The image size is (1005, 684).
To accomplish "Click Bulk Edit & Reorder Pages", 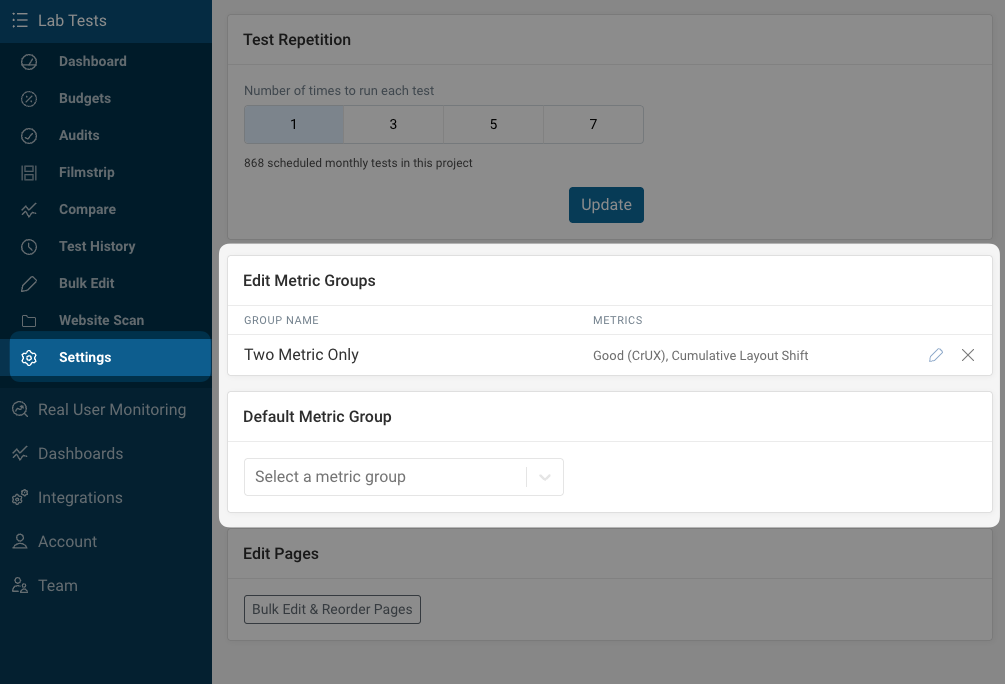I will [332, 609].
